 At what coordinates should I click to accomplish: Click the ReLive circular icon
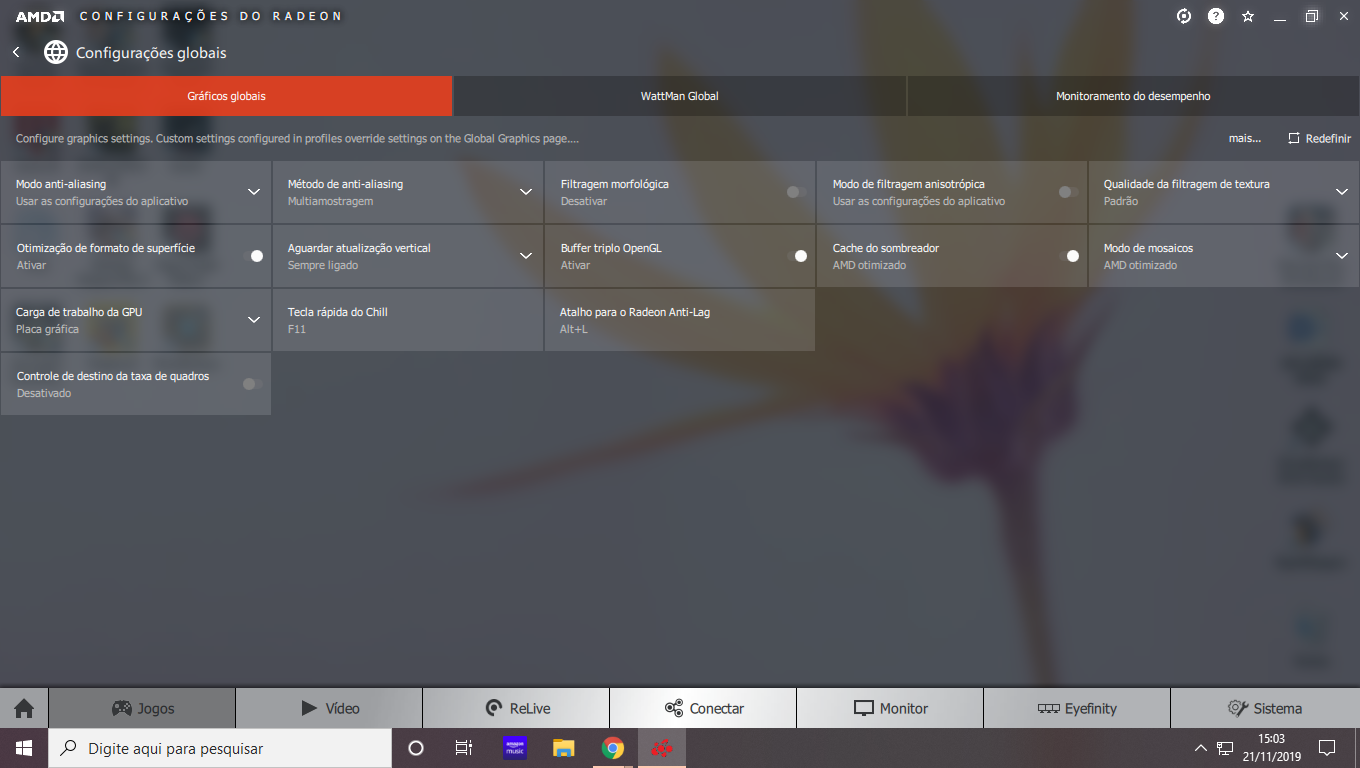pos(493,708)
